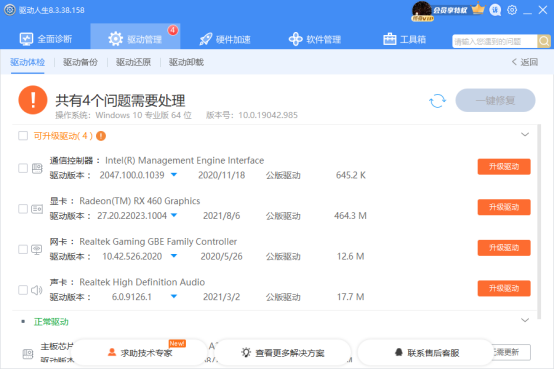The image size is (554, 369).
Task: Click 升级驱动 for Radeon RX 460
Action: (x=504, y=207)
